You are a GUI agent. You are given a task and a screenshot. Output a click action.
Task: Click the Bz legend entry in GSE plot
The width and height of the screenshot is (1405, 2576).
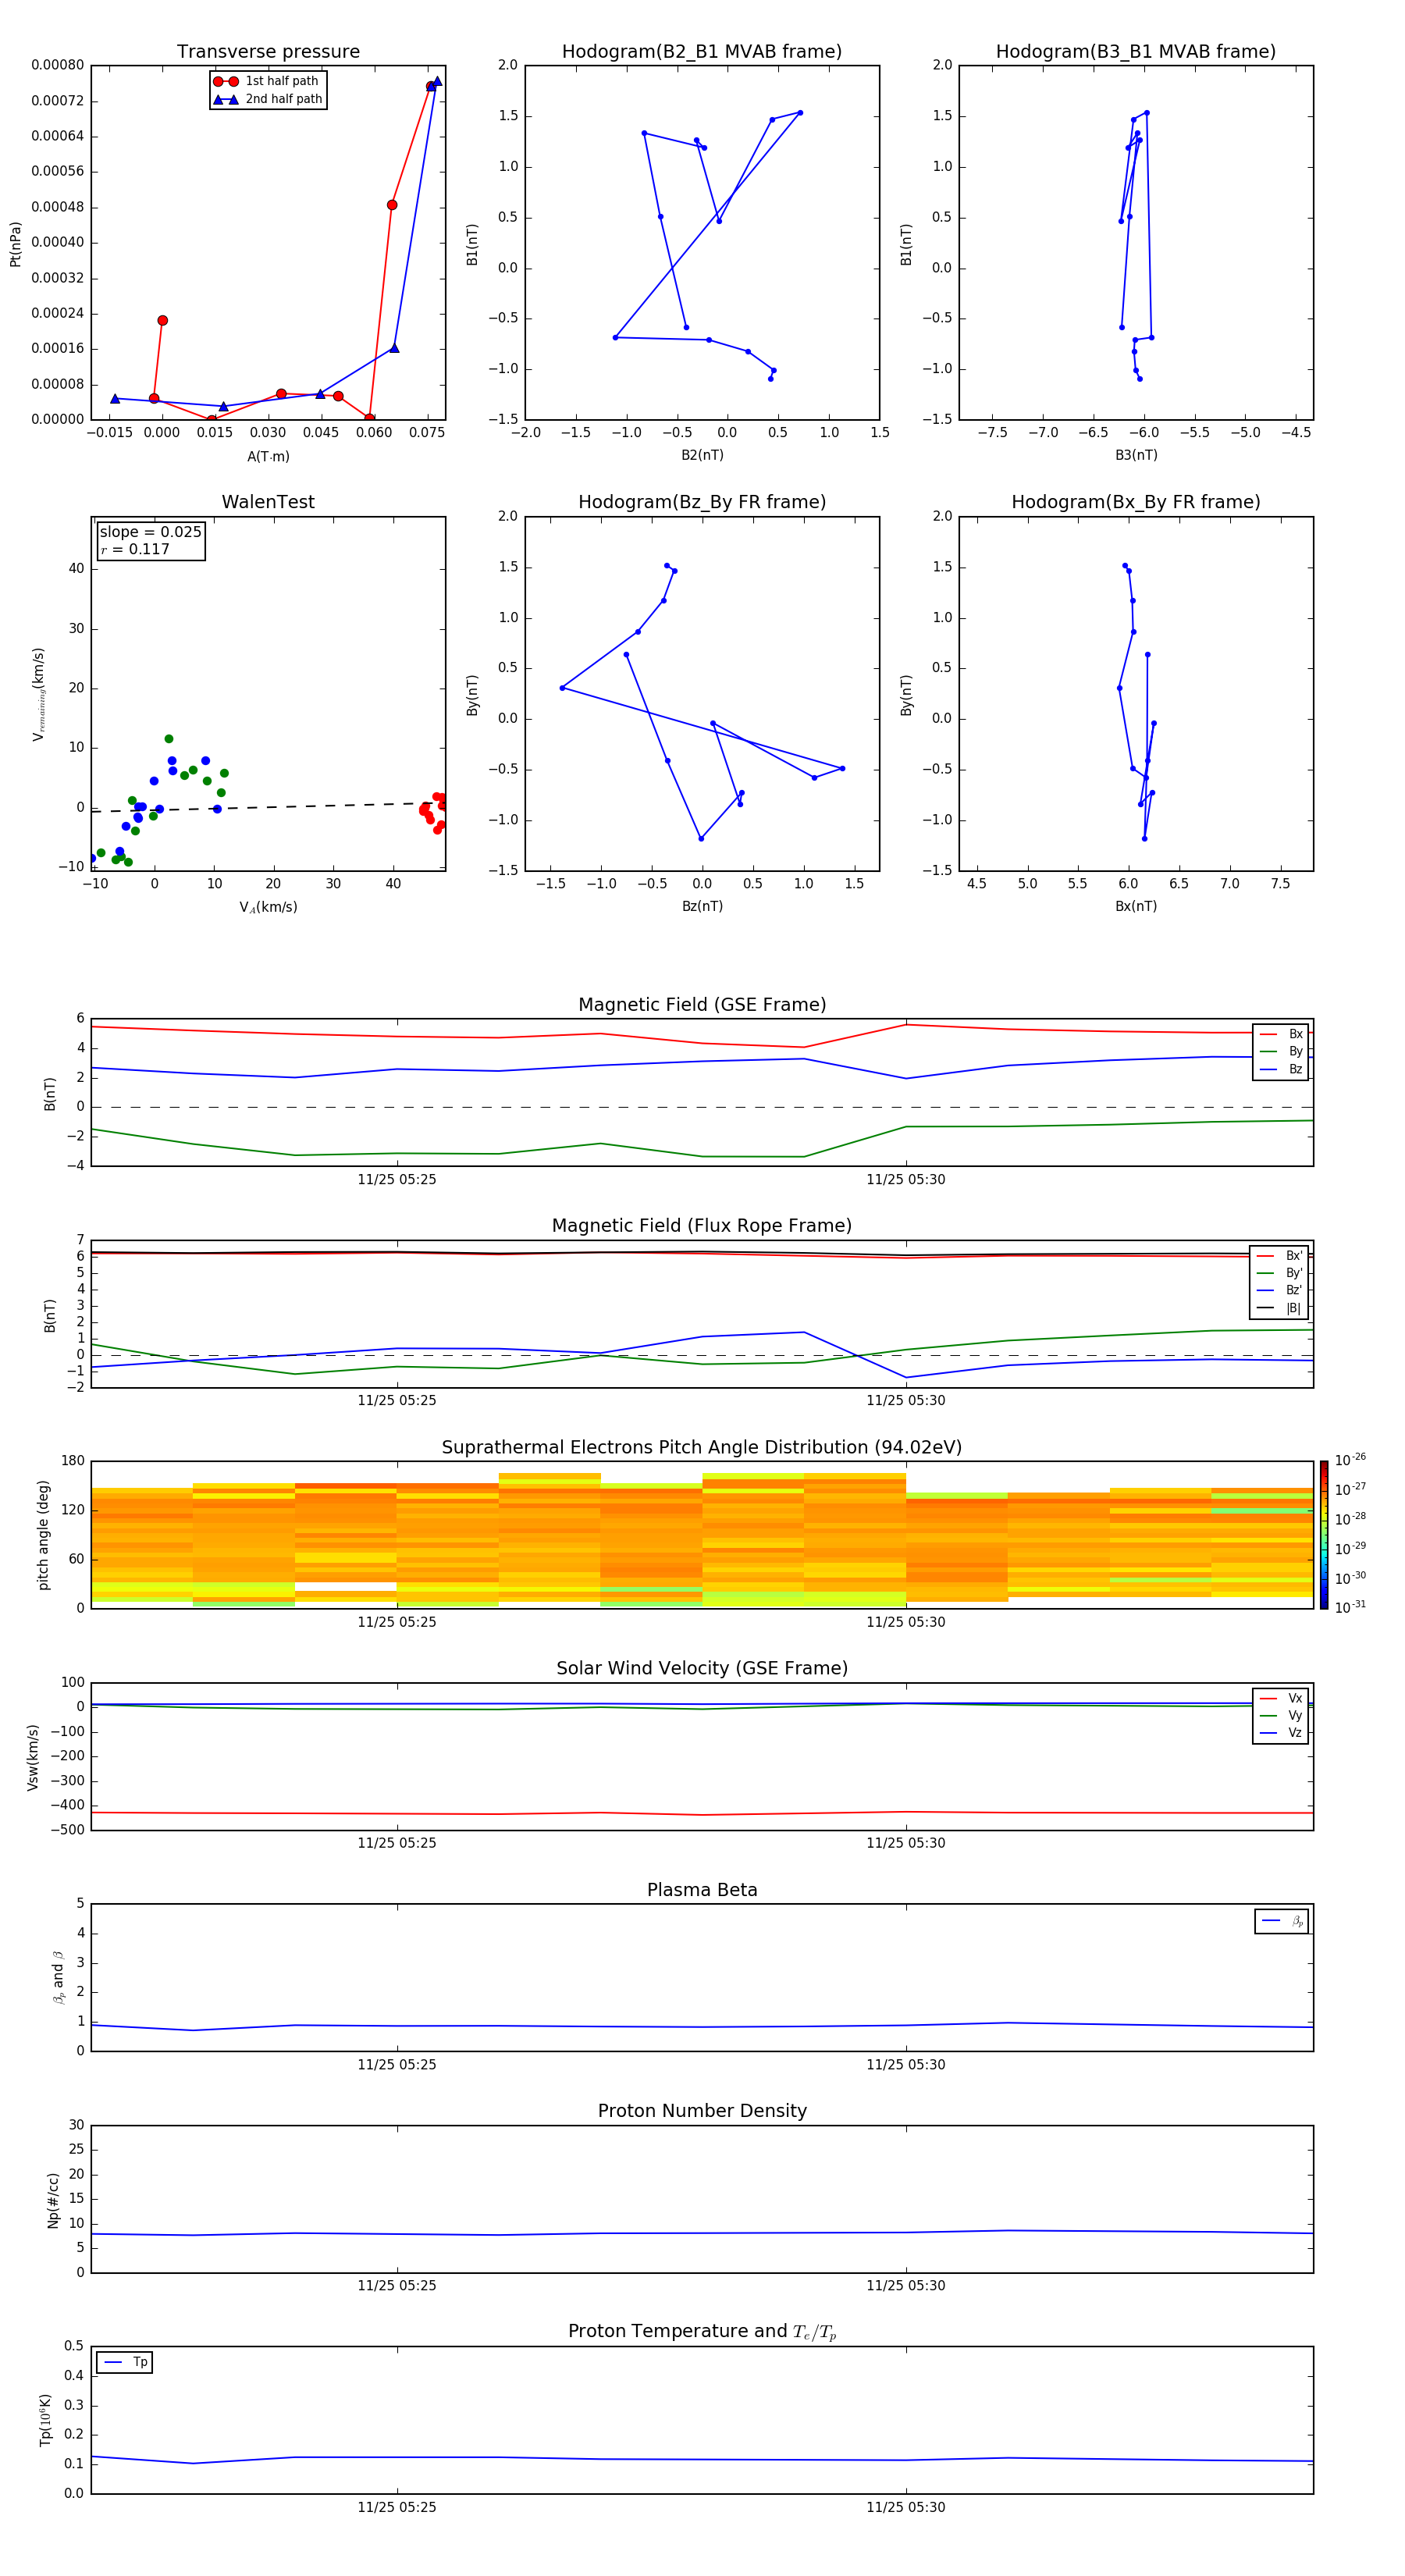point(1281,1069)
